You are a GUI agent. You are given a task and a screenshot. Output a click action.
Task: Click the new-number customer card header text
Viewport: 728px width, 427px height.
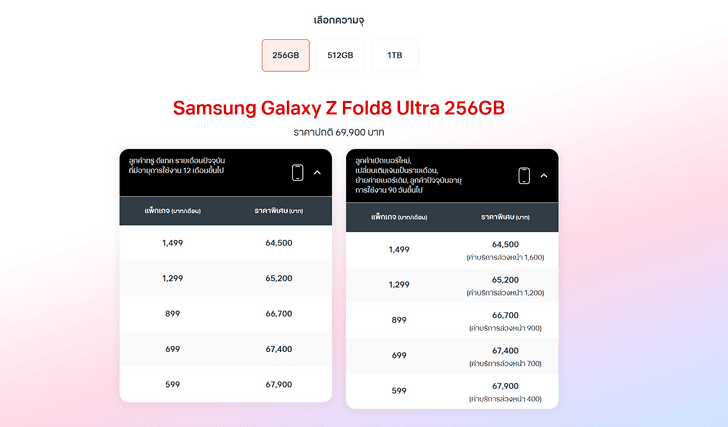pyautogui.click(x=409, y=175)
